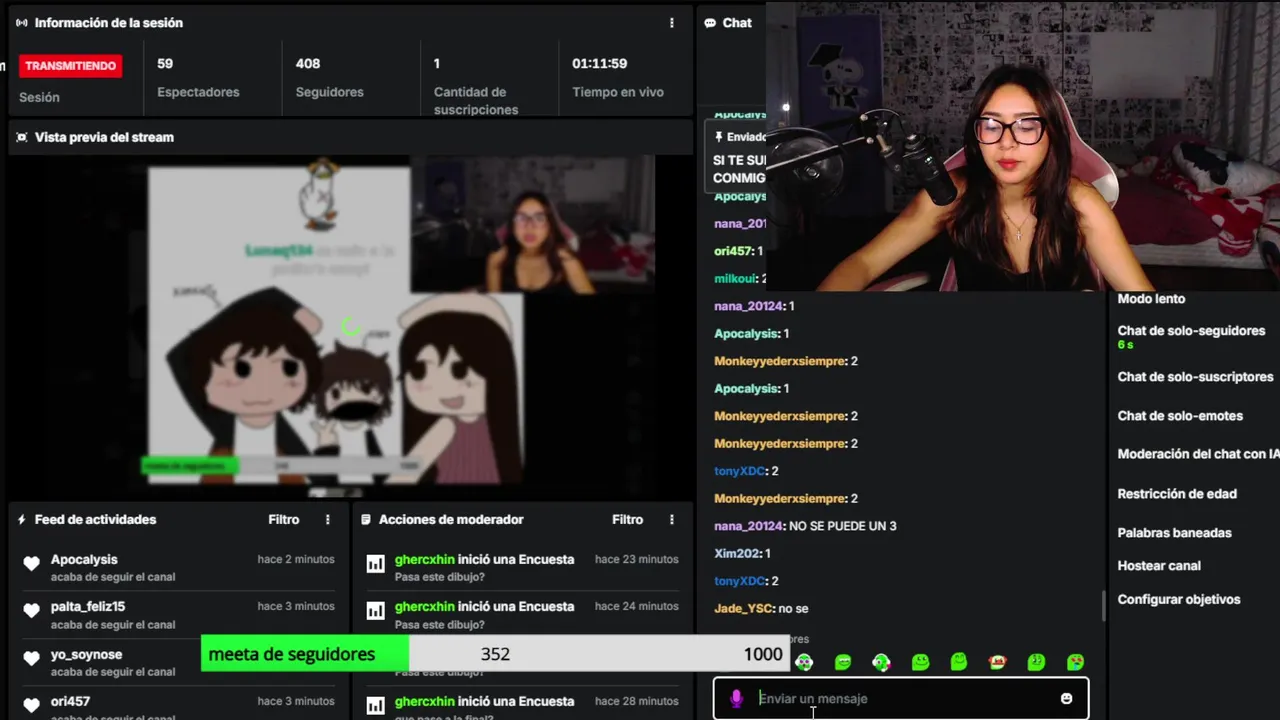This screenshot has height=720, width=1280.
Task: Filter the Acciones de moderador list
Action: click(x=628, y=520)
